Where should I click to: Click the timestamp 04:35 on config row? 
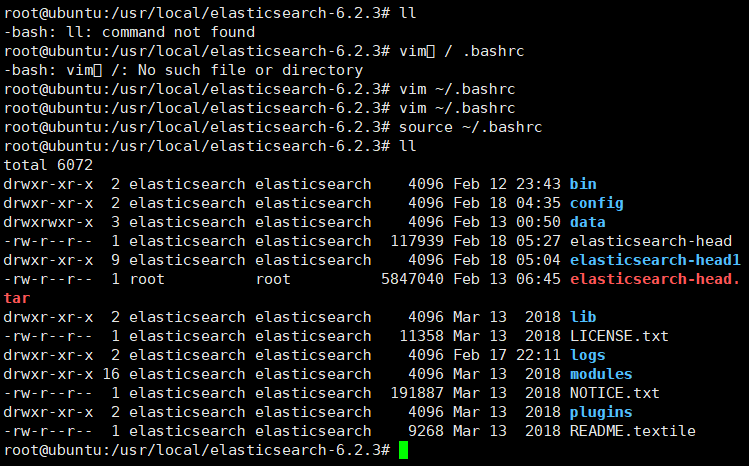coord(538,203)
